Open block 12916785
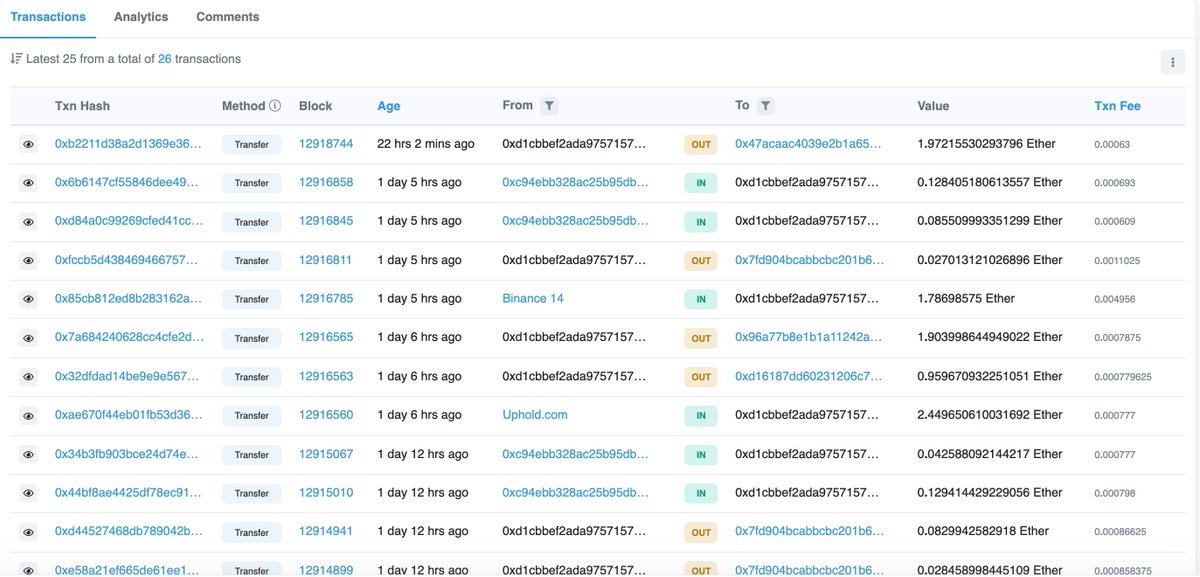Image resolution: width=1200 pixels, height=577 pixels. 326,298
